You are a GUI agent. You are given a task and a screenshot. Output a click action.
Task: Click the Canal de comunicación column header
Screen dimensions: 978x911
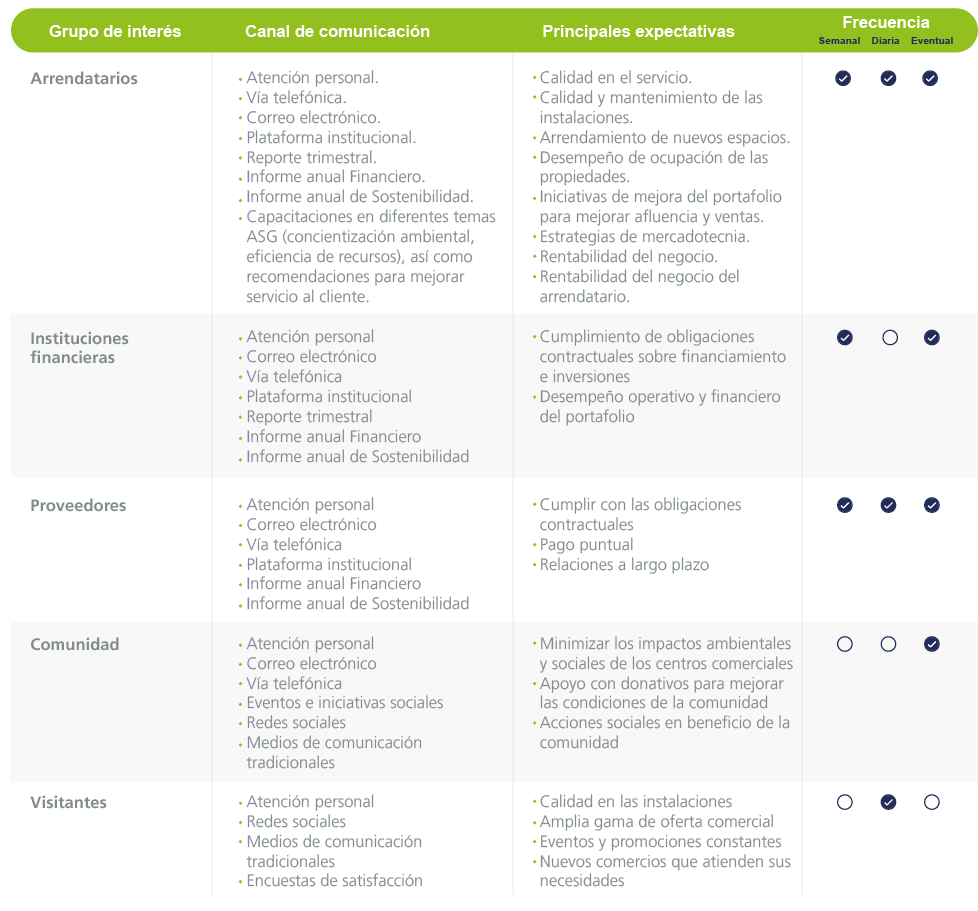(x=337, y=31)
